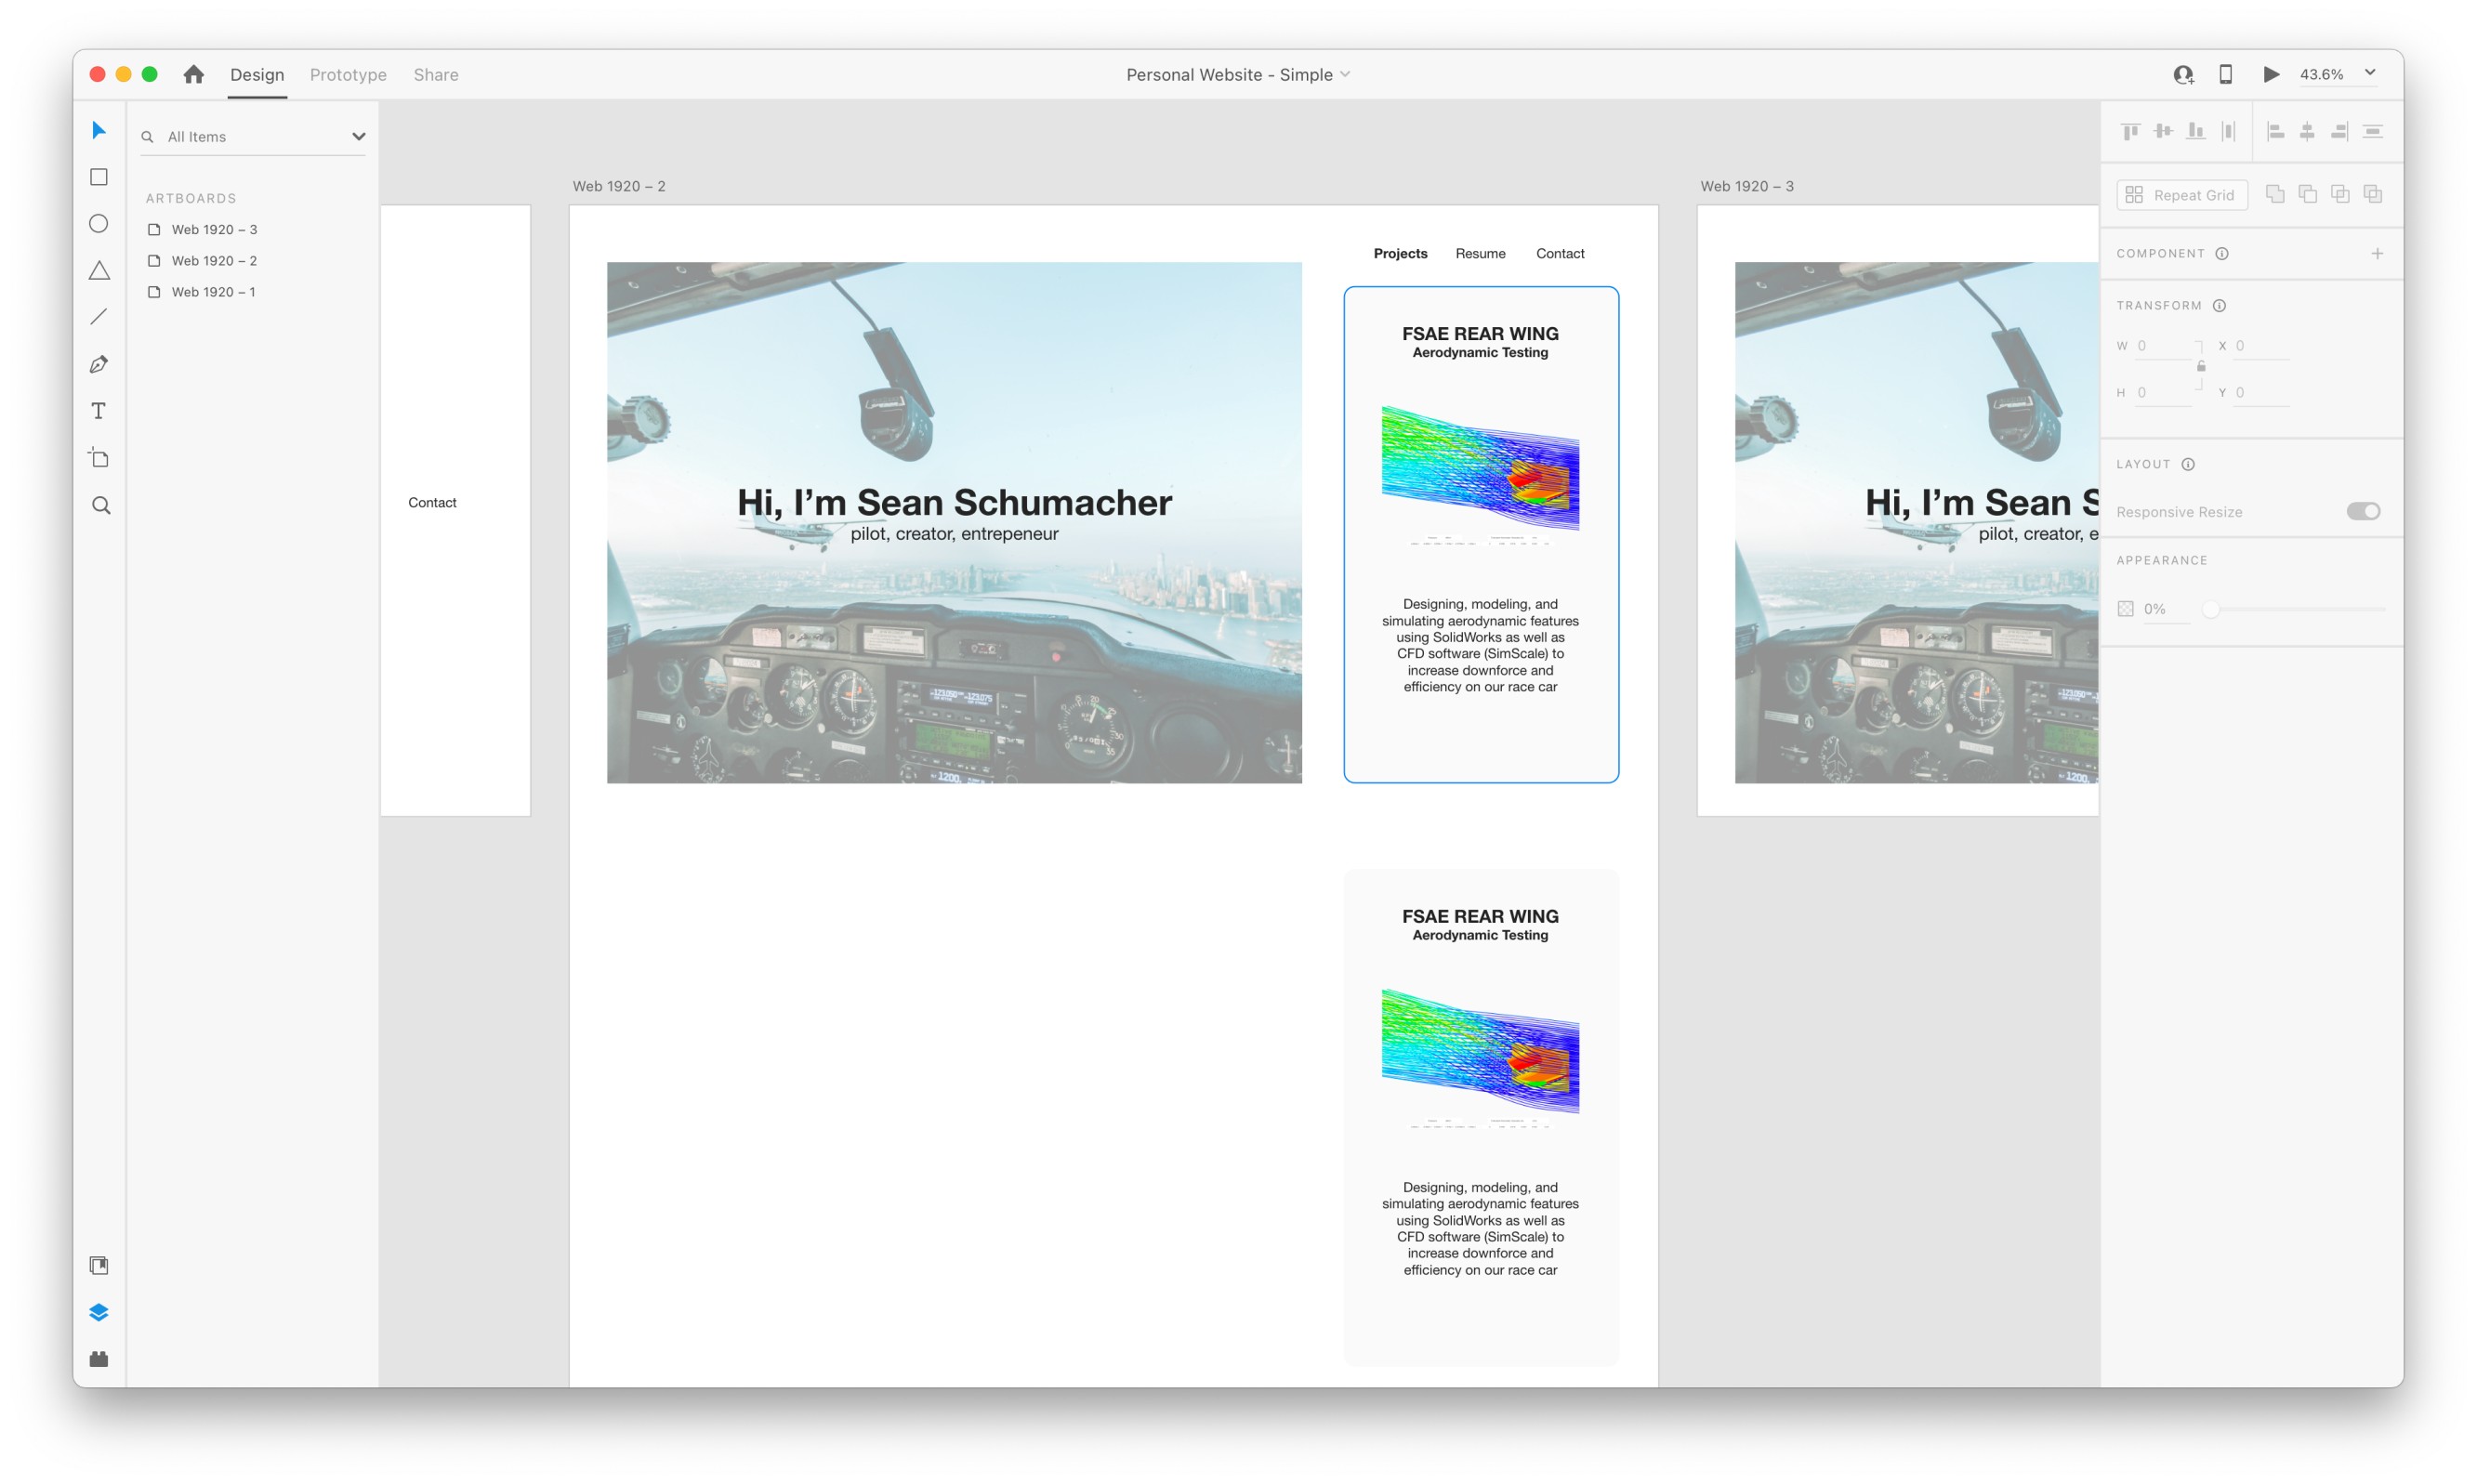This screenshot has width=2477, height=1484.
Task: Add a new Component with the plus button
Action: click(x=2377, y=253)
